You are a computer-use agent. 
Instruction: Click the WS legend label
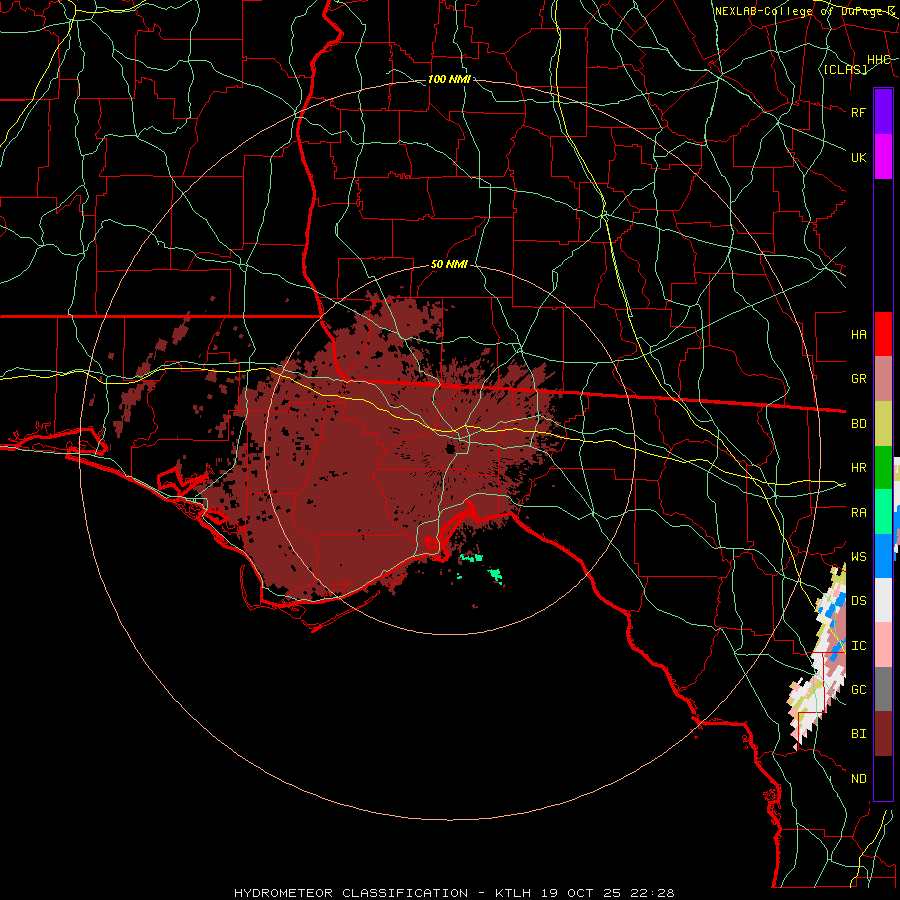tap(859, 557)
